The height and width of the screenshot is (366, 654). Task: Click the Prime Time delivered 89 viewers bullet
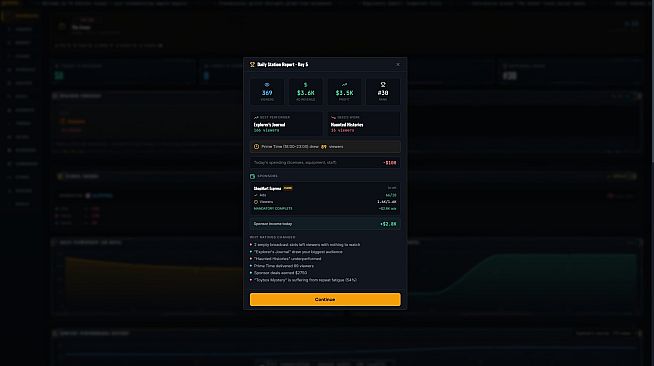click(284, 266)
